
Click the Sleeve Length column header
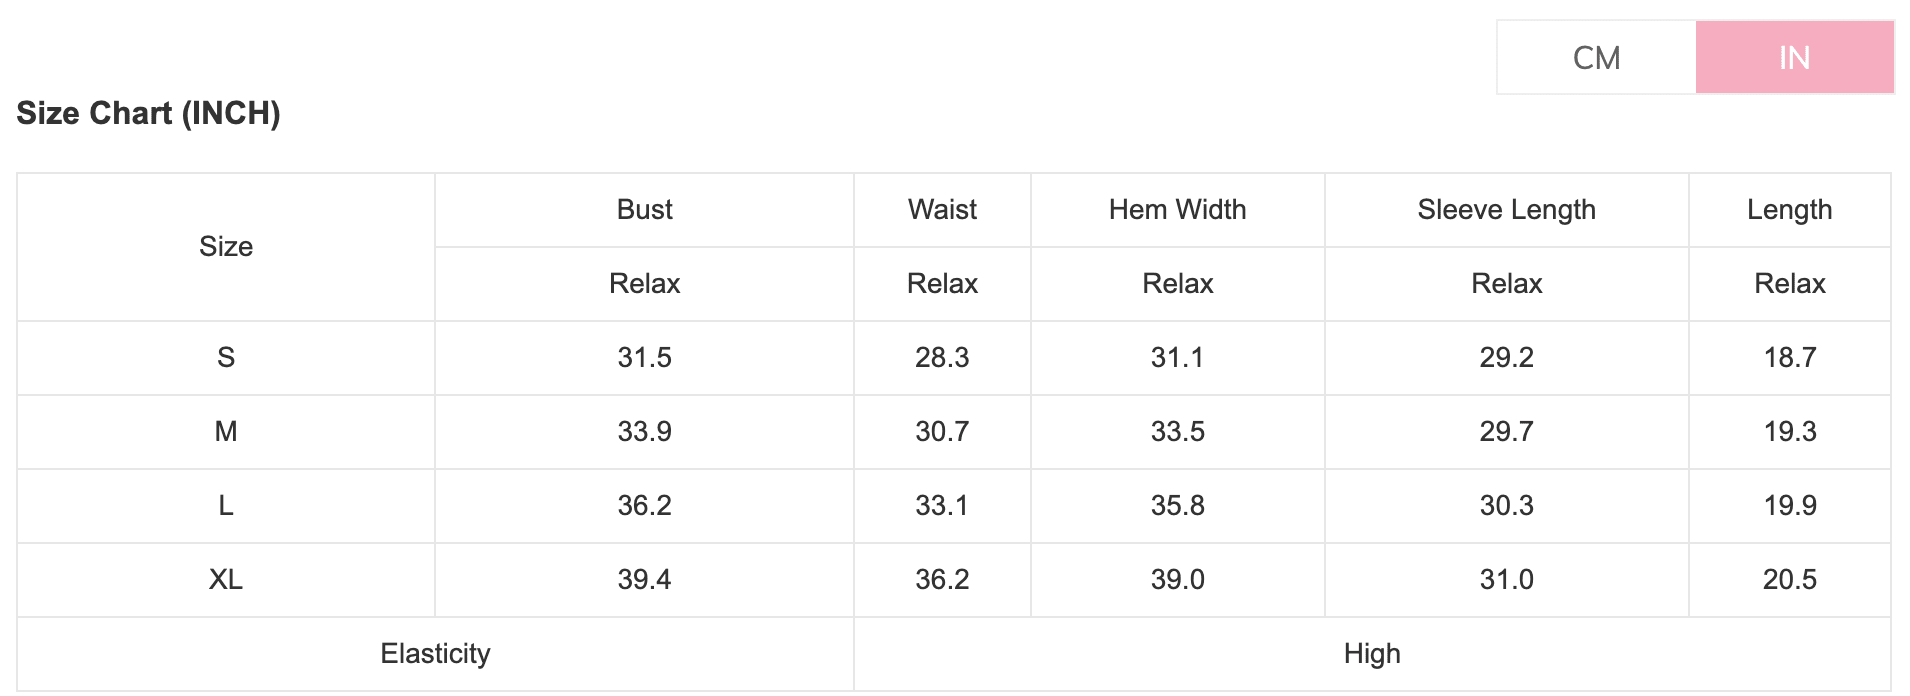click(x=1506, y=210)
